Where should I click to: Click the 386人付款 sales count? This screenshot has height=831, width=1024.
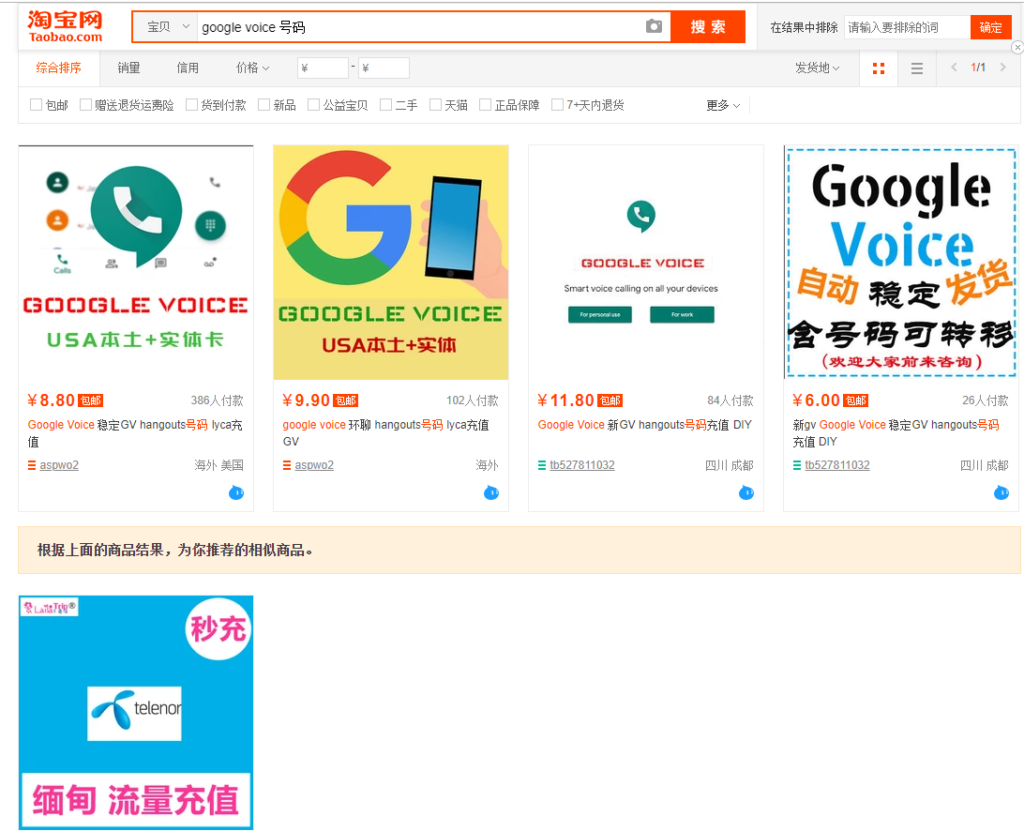217,400
